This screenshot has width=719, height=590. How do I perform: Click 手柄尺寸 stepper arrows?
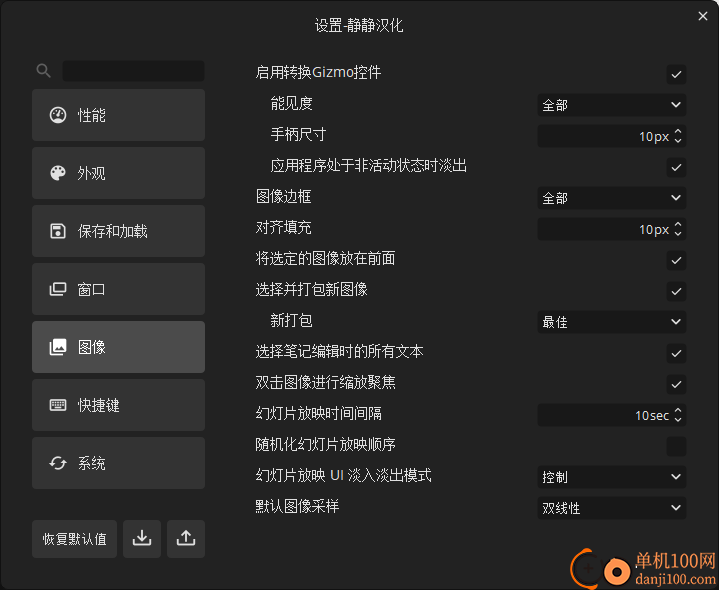[678, 136]
